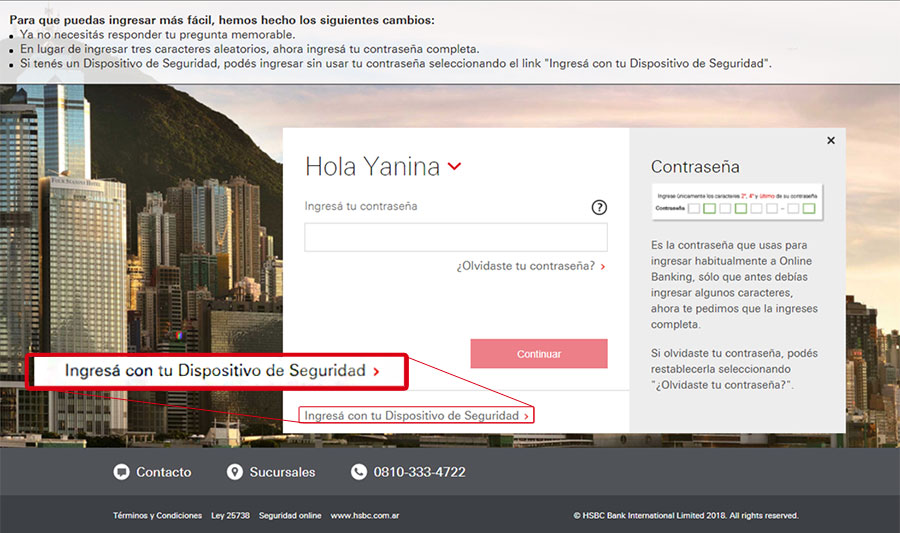Click the Continuar button
Screen dimensions: 900x533
point(539,353)
